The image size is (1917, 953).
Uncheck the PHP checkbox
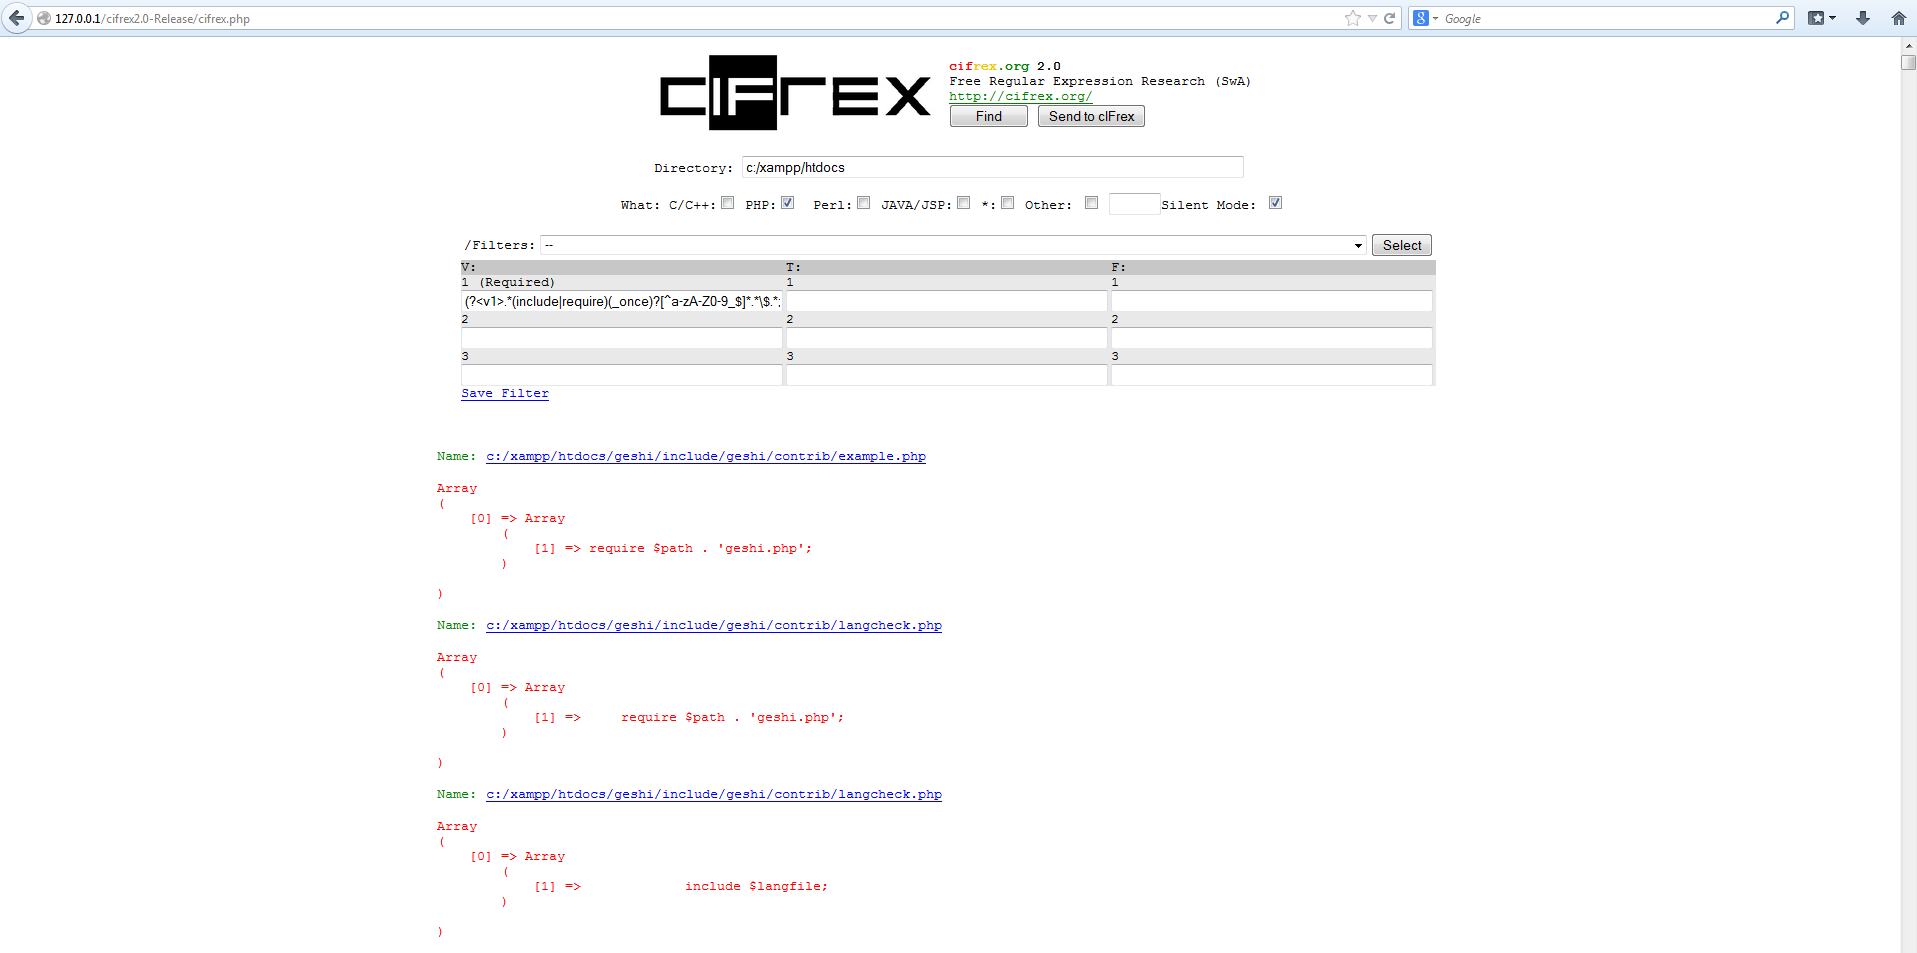click(788, 203)
